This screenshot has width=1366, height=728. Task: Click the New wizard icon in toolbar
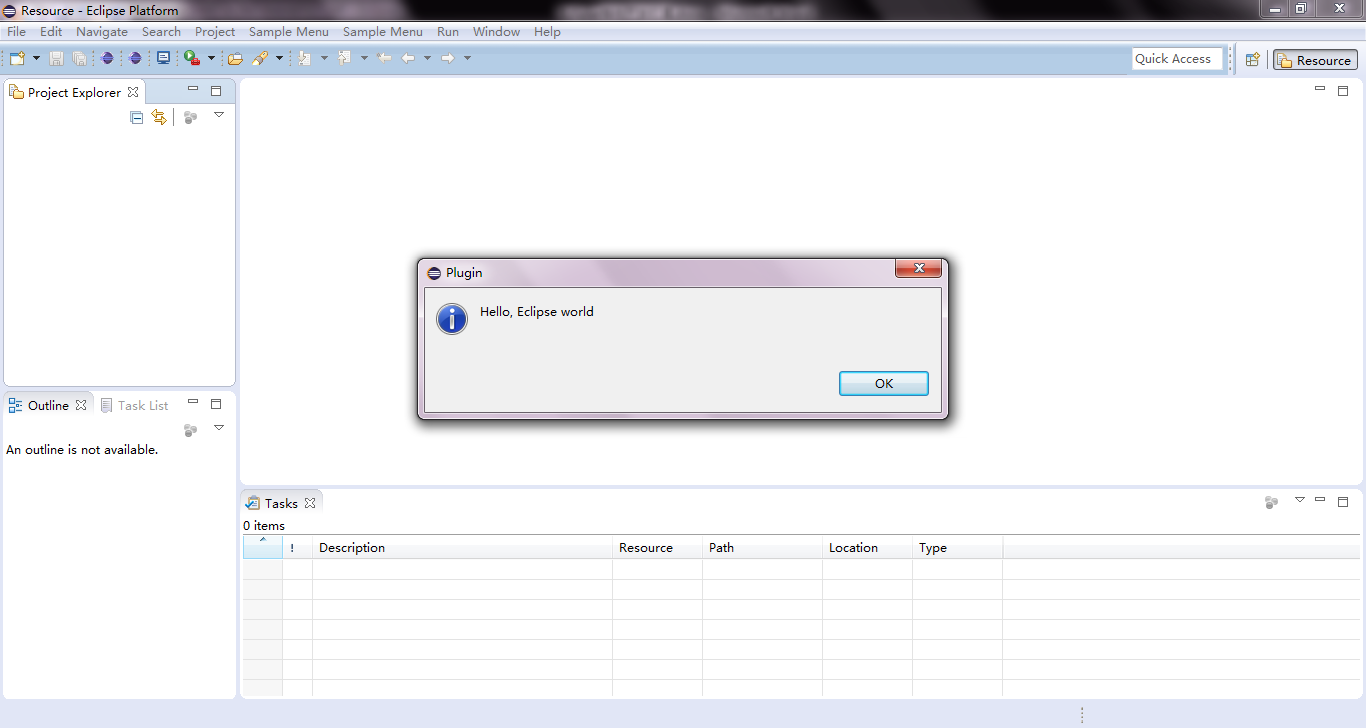(17, 59)
